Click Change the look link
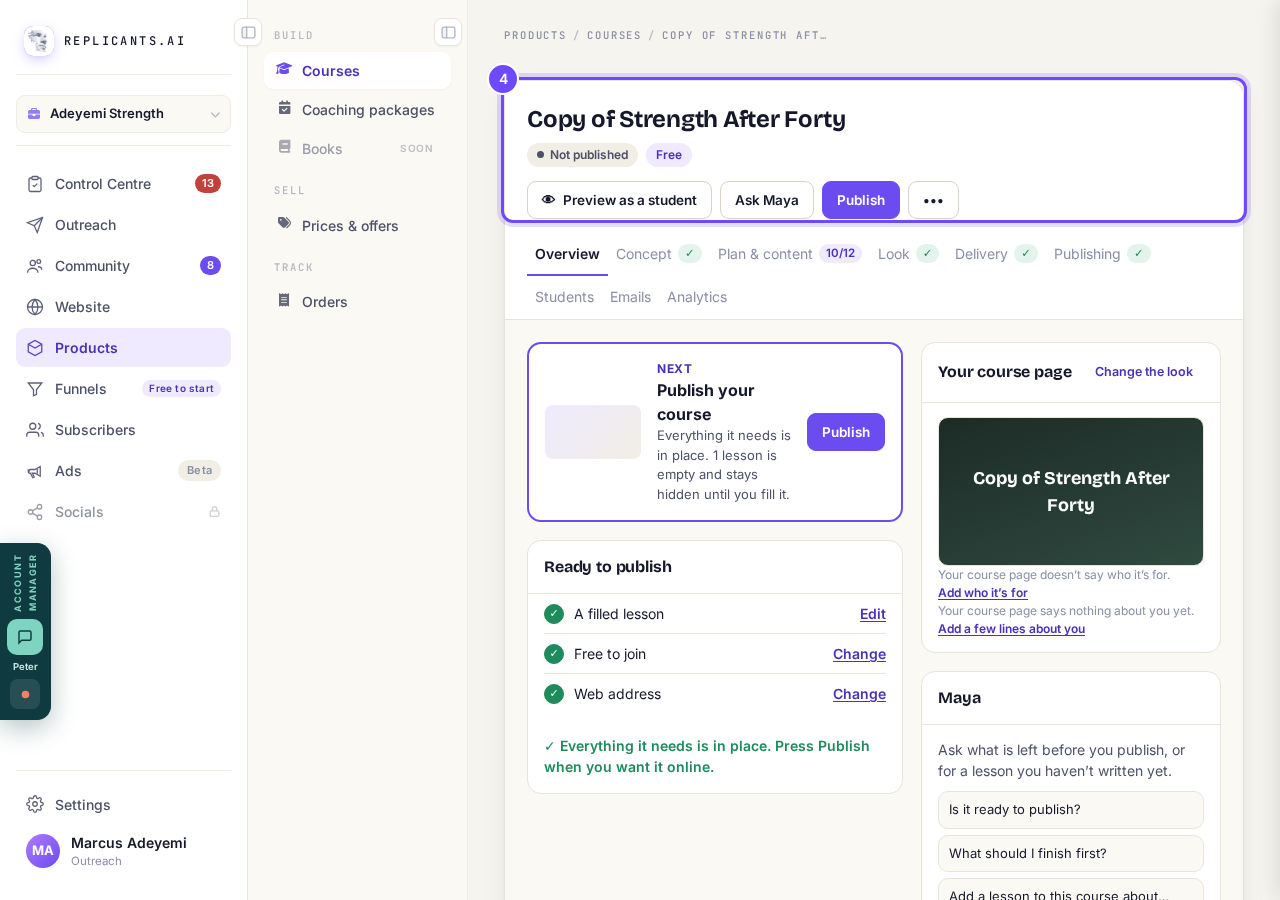Screen dimensions: 1280x900 point(1144,372)
